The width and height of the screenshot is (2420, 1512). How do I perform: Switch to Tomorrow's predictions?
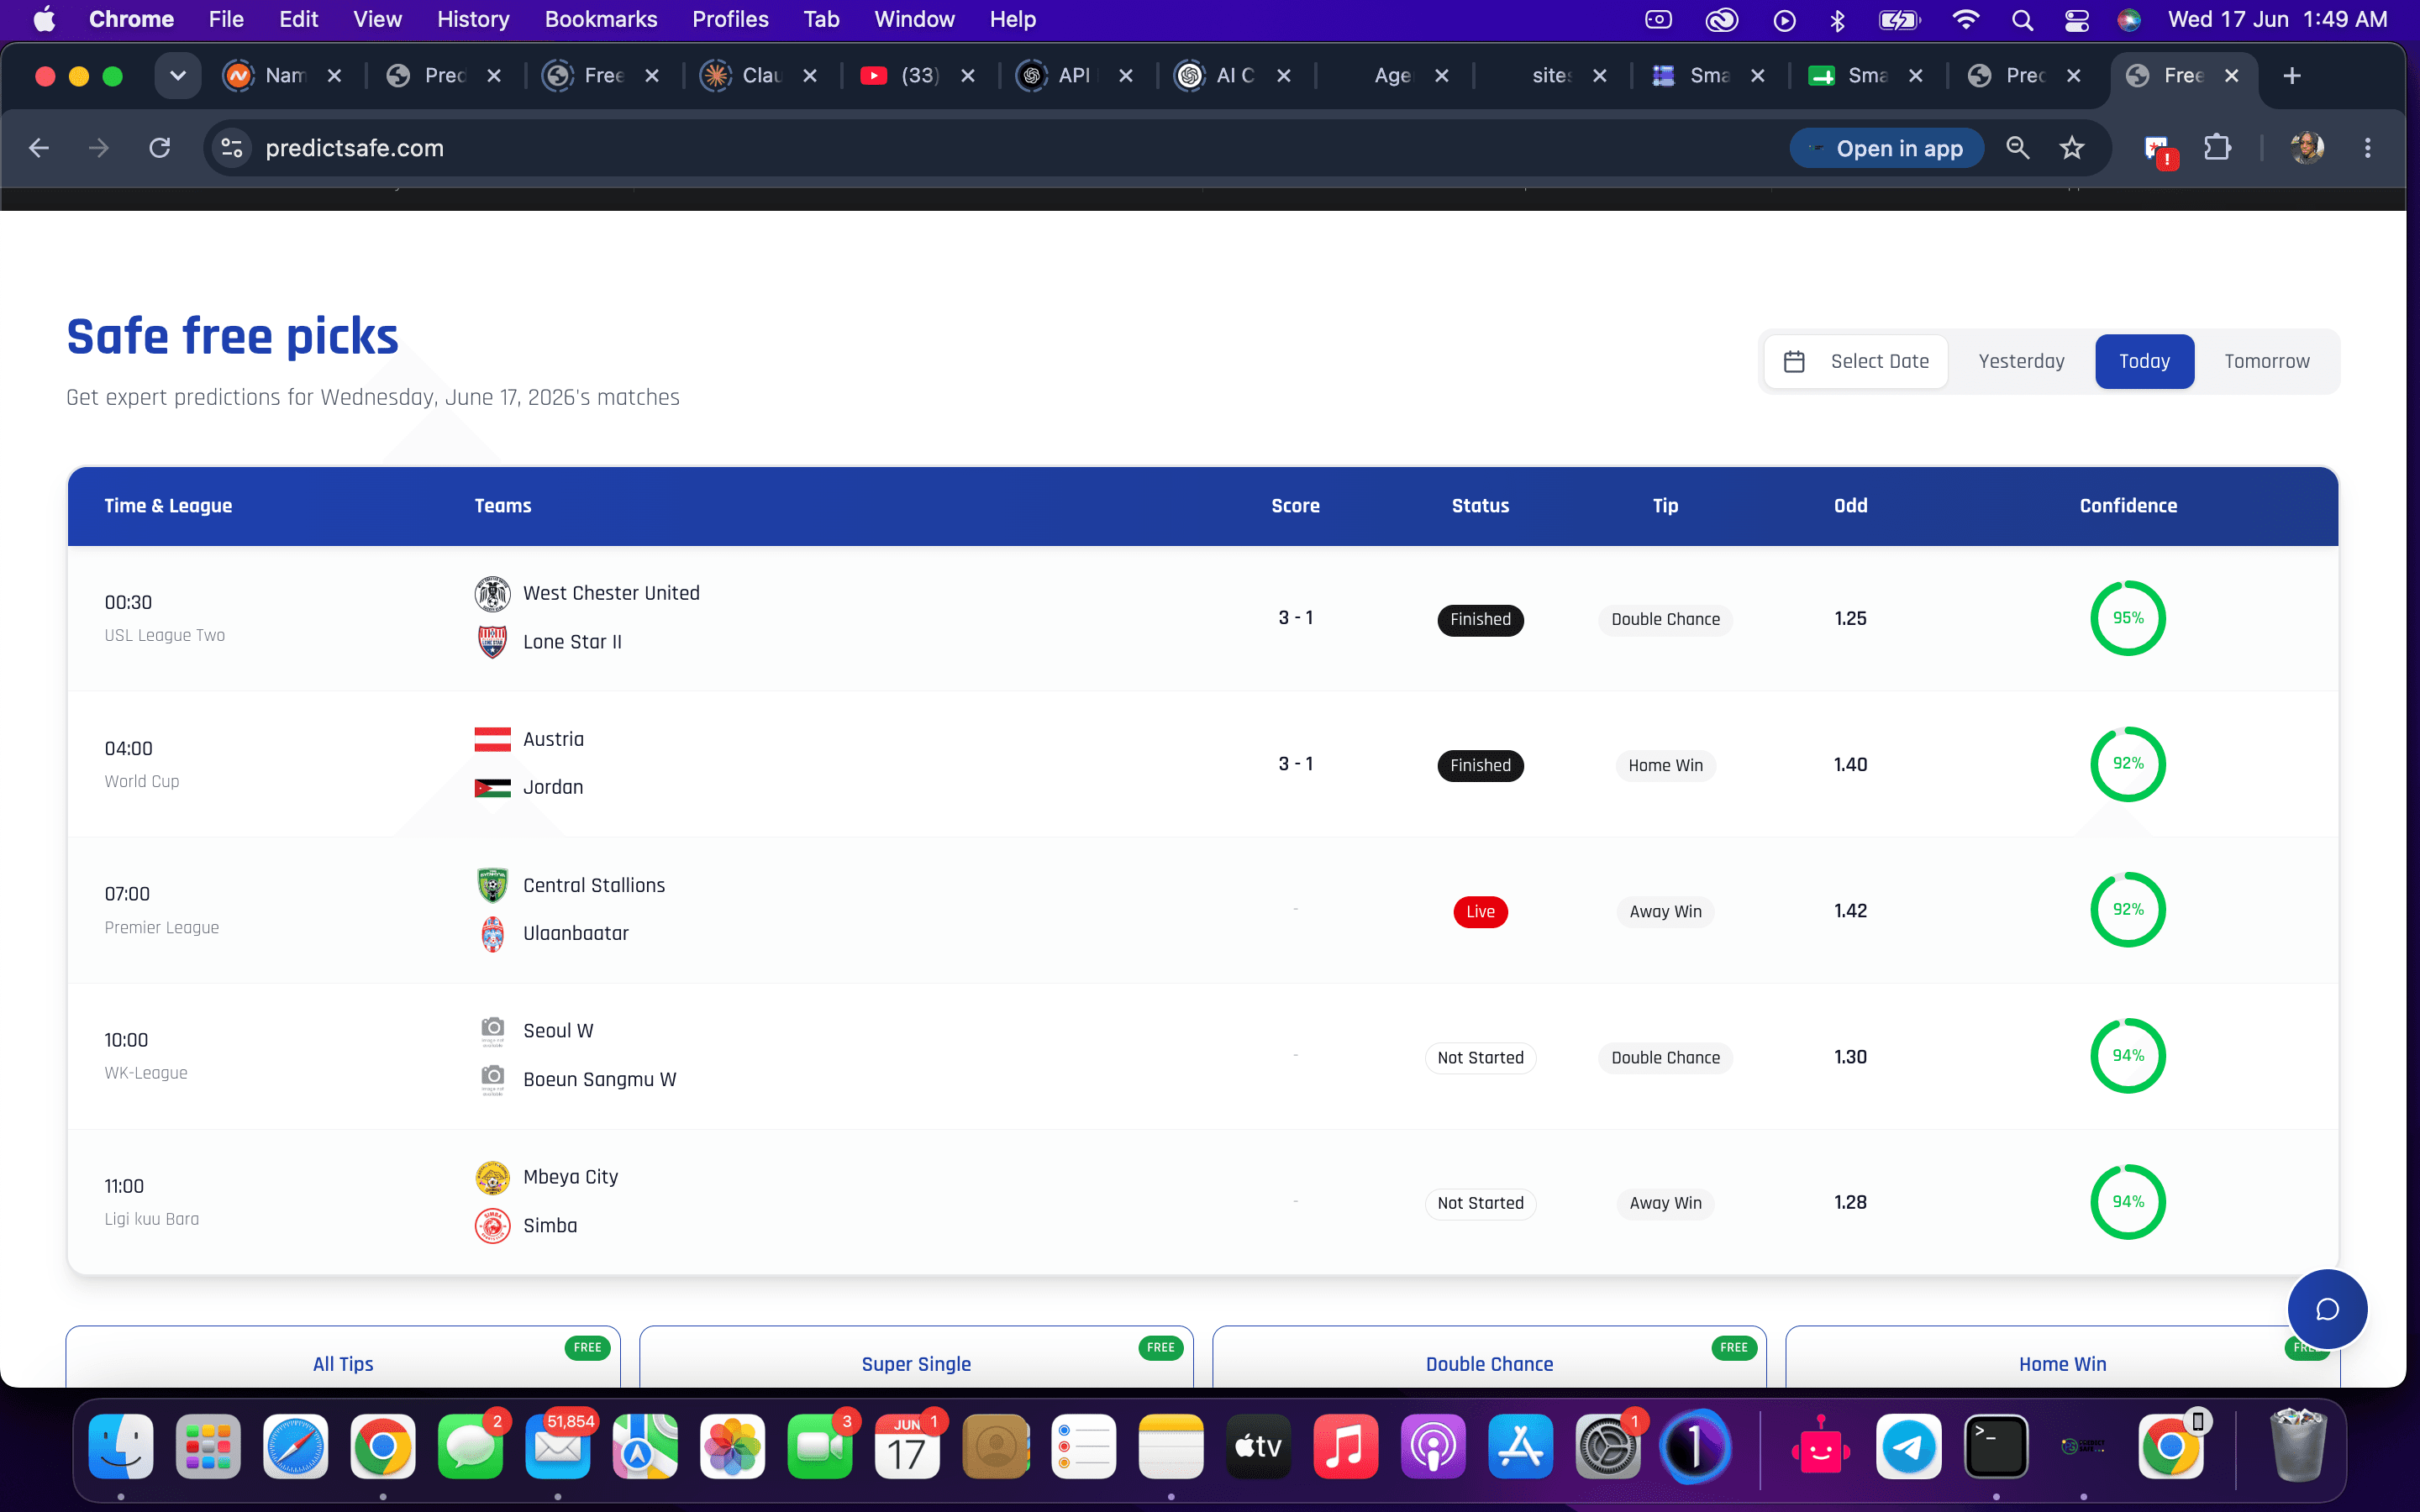[x=2266, y=361]
